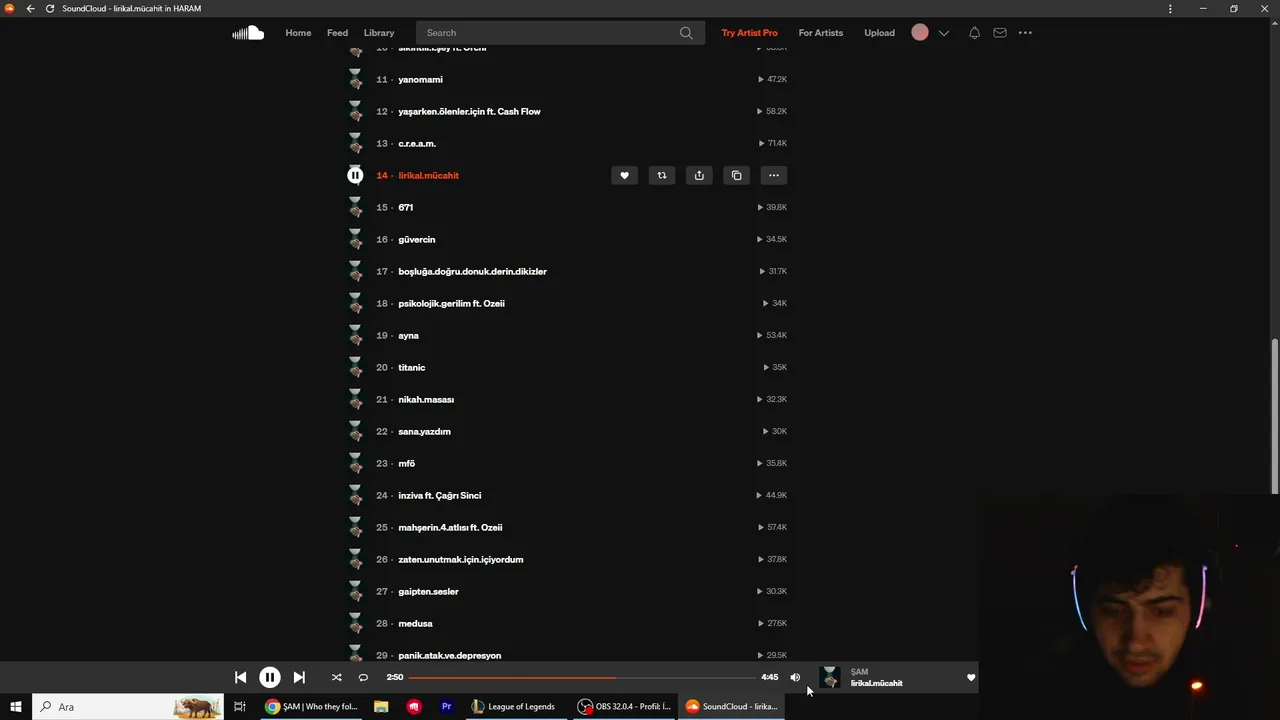Mute the volume speaker icon
1280x720 pixels.
click(x=795, y=677)
